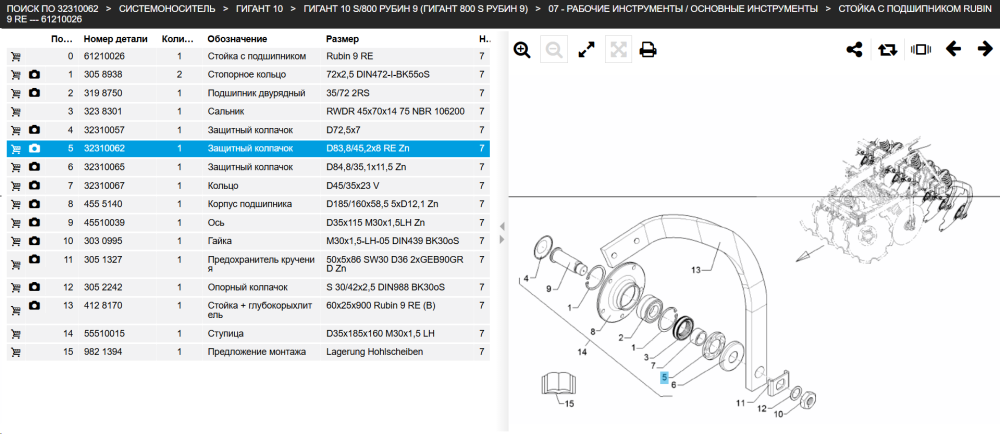
Task: Click the rotate/swap layout icon
Action: 887,50
